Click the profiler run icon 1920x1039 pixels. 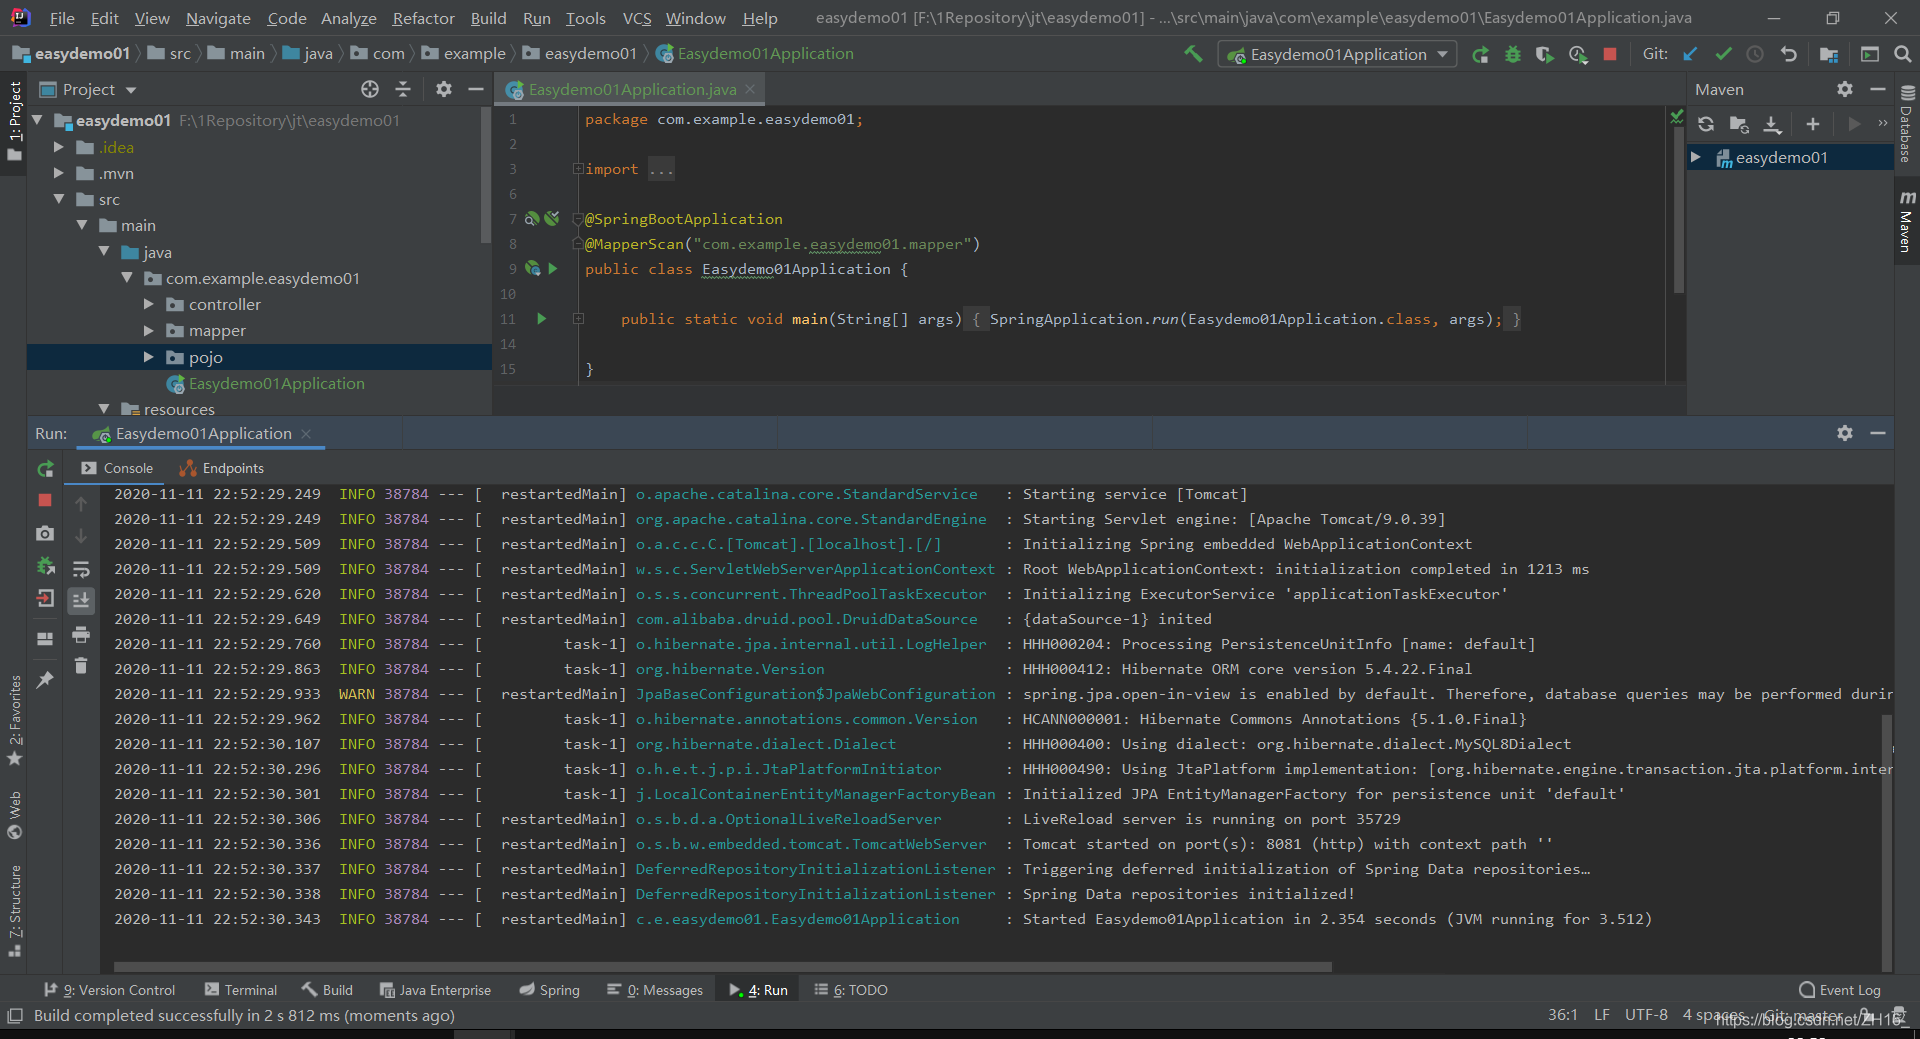[x=1578, y=54]
